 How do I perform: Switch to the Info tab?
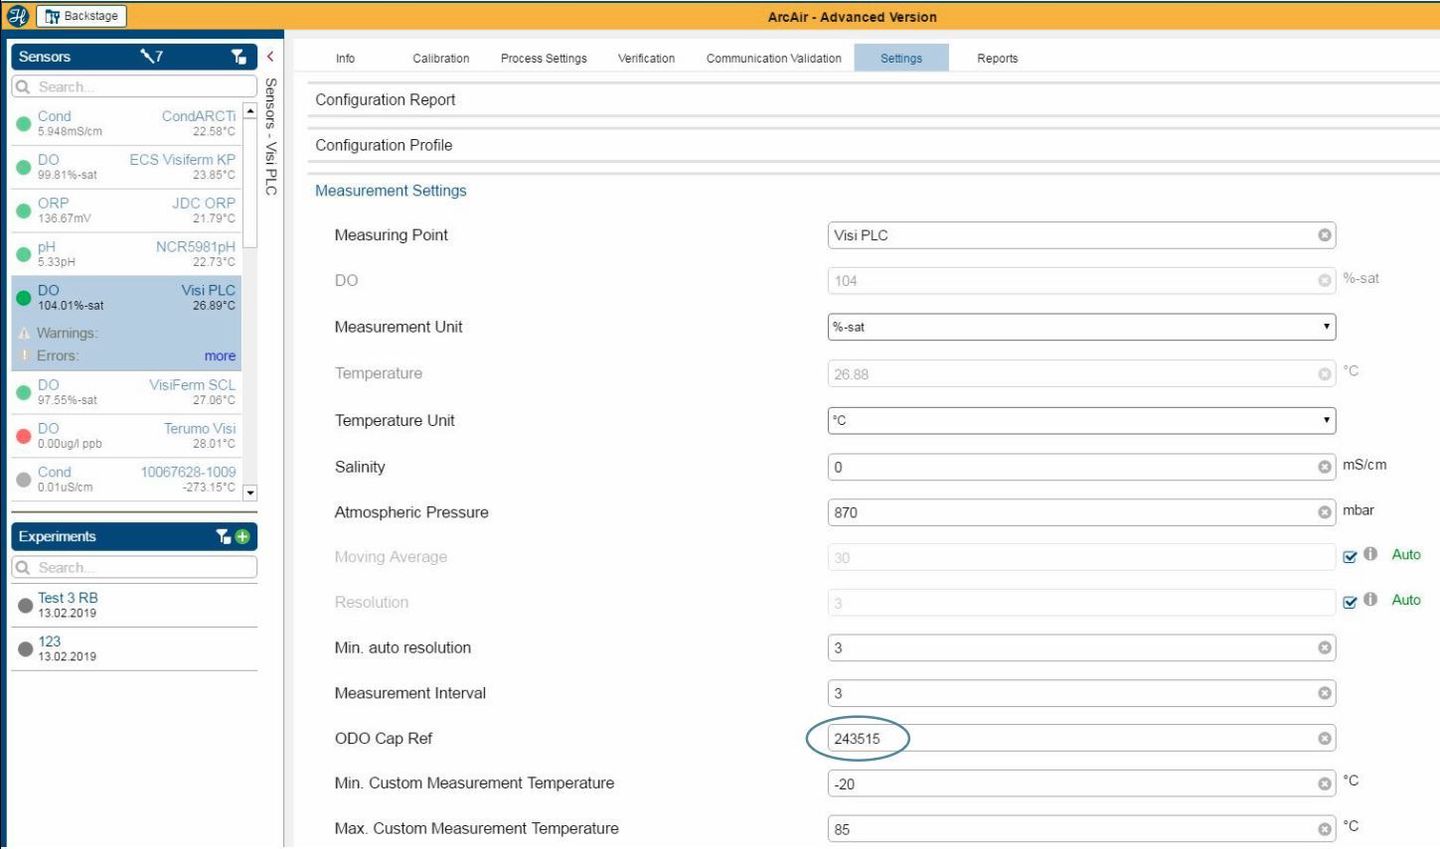[345, 58]
